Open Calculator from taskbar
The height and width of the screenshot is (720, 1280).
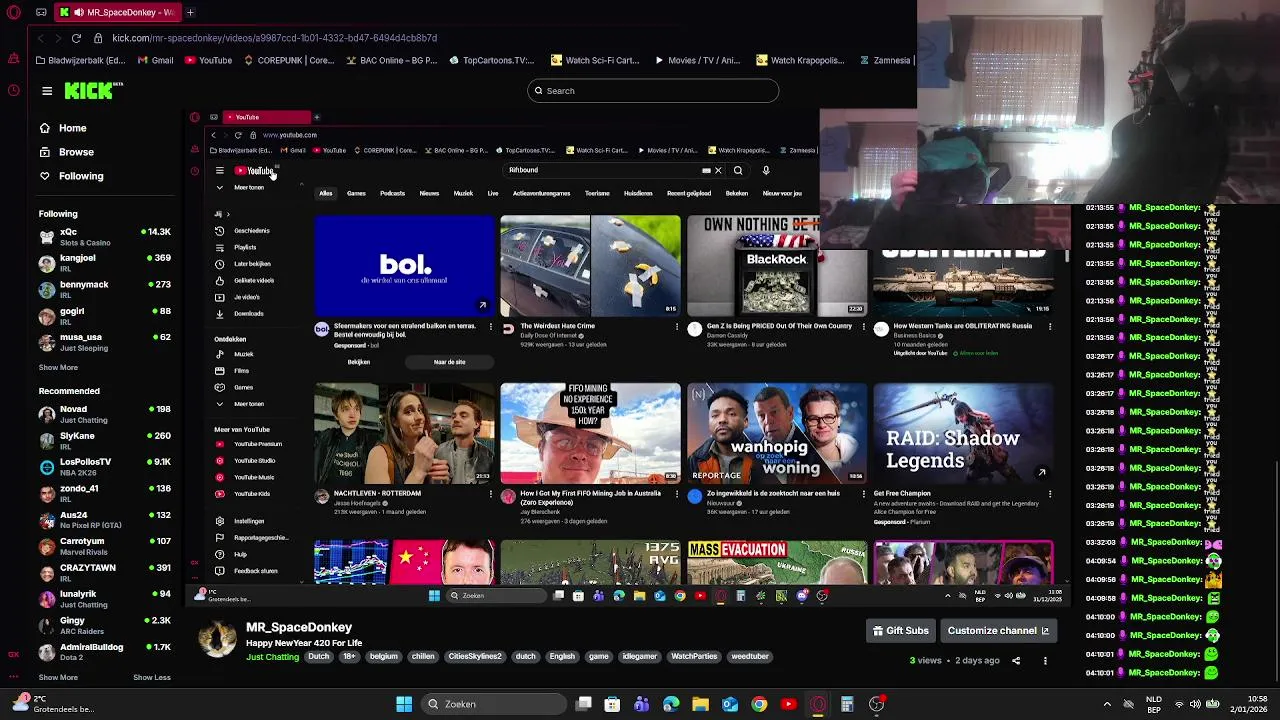(x=847, y=704)
